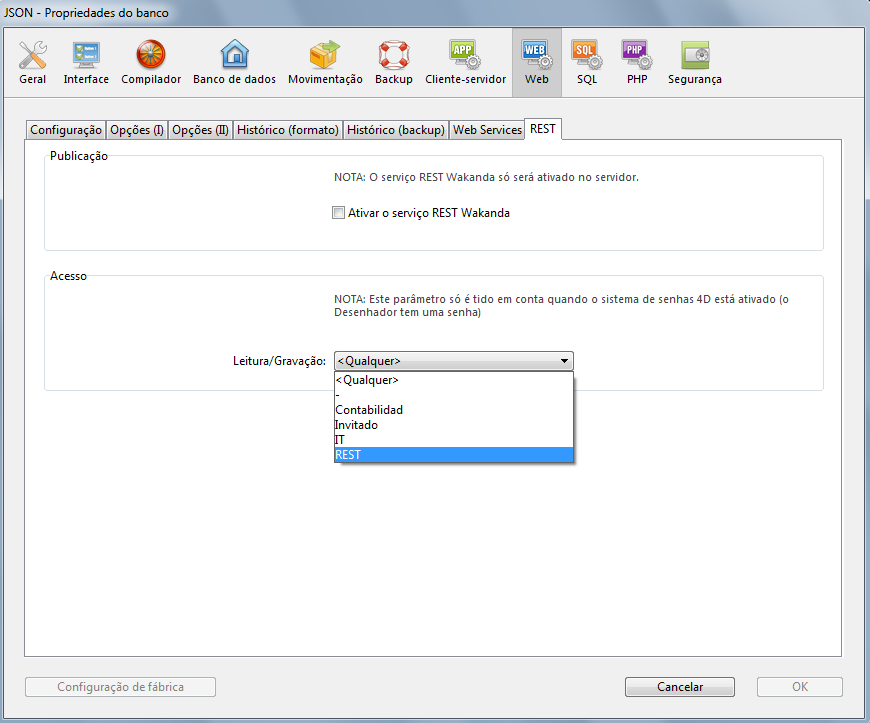The height and width of the screenshot is (723, 870).
Task: Switch to the Opções (I) tab
Action: pyautogui.click(x=136, y=130)
